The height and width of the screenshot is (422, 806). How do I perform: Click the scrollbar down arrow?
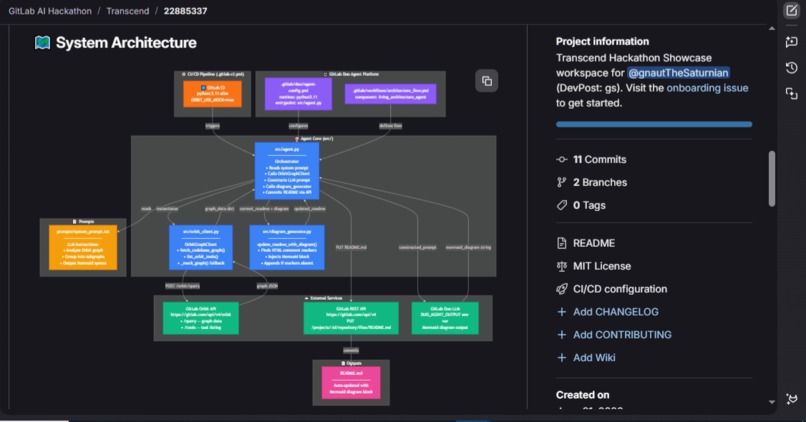click(772, 402)
